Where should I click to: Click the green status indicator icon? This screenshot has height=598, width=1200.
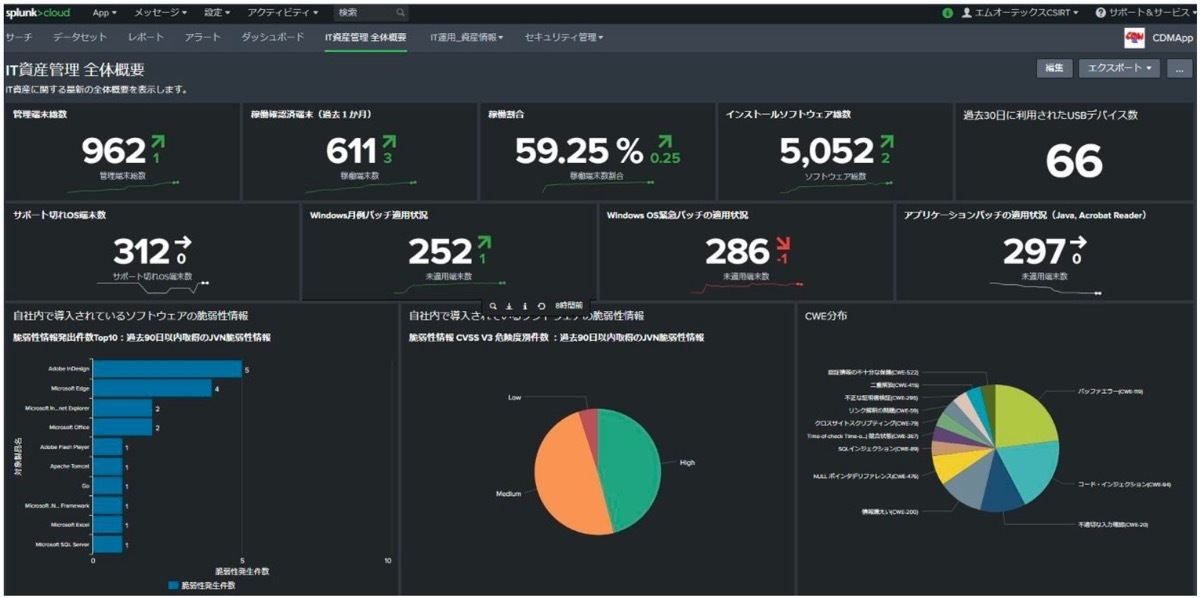[x=947, y=13]
